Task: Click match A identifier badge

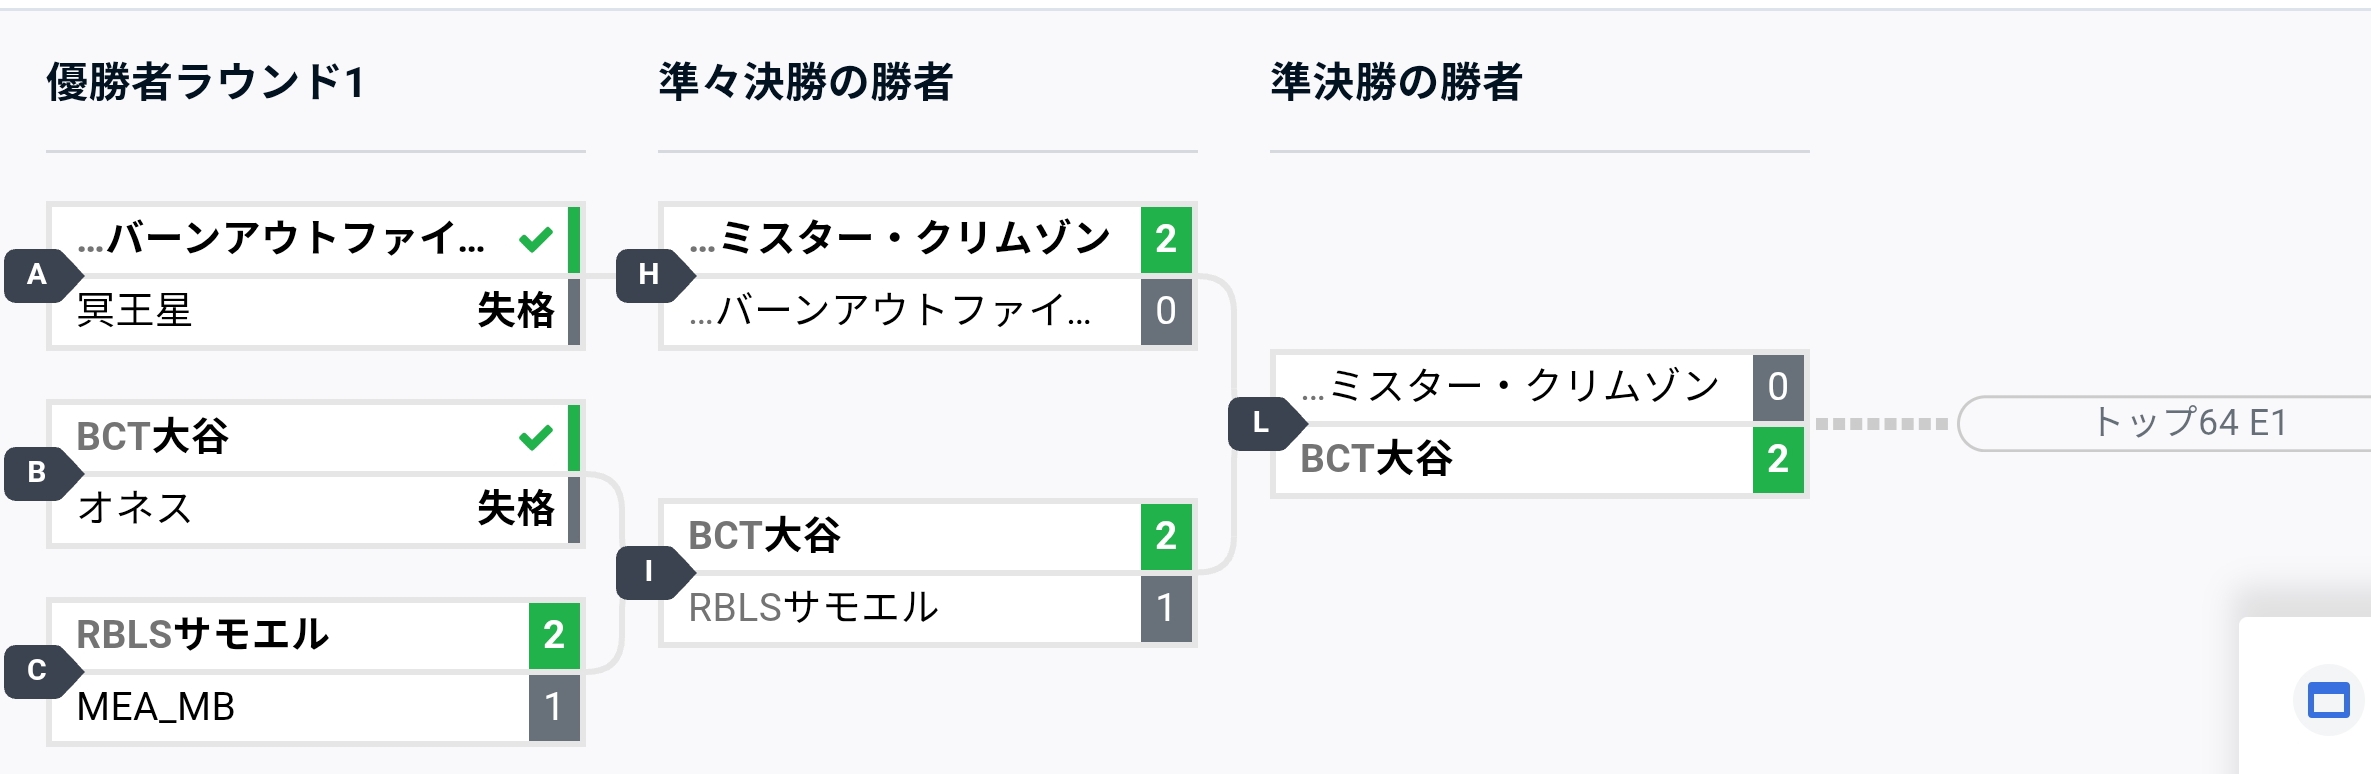Action: click(x=37, y=275)
